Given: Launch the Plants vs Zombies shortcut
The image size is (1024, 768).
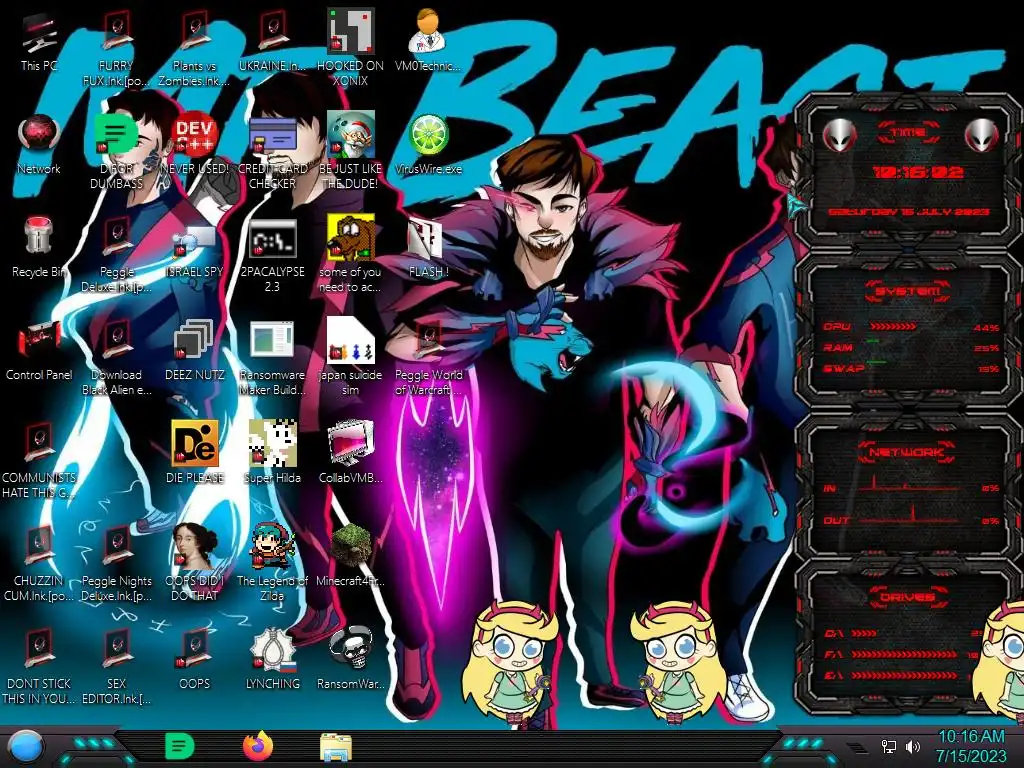Looking at the screenshot, I should click(194, 31).
